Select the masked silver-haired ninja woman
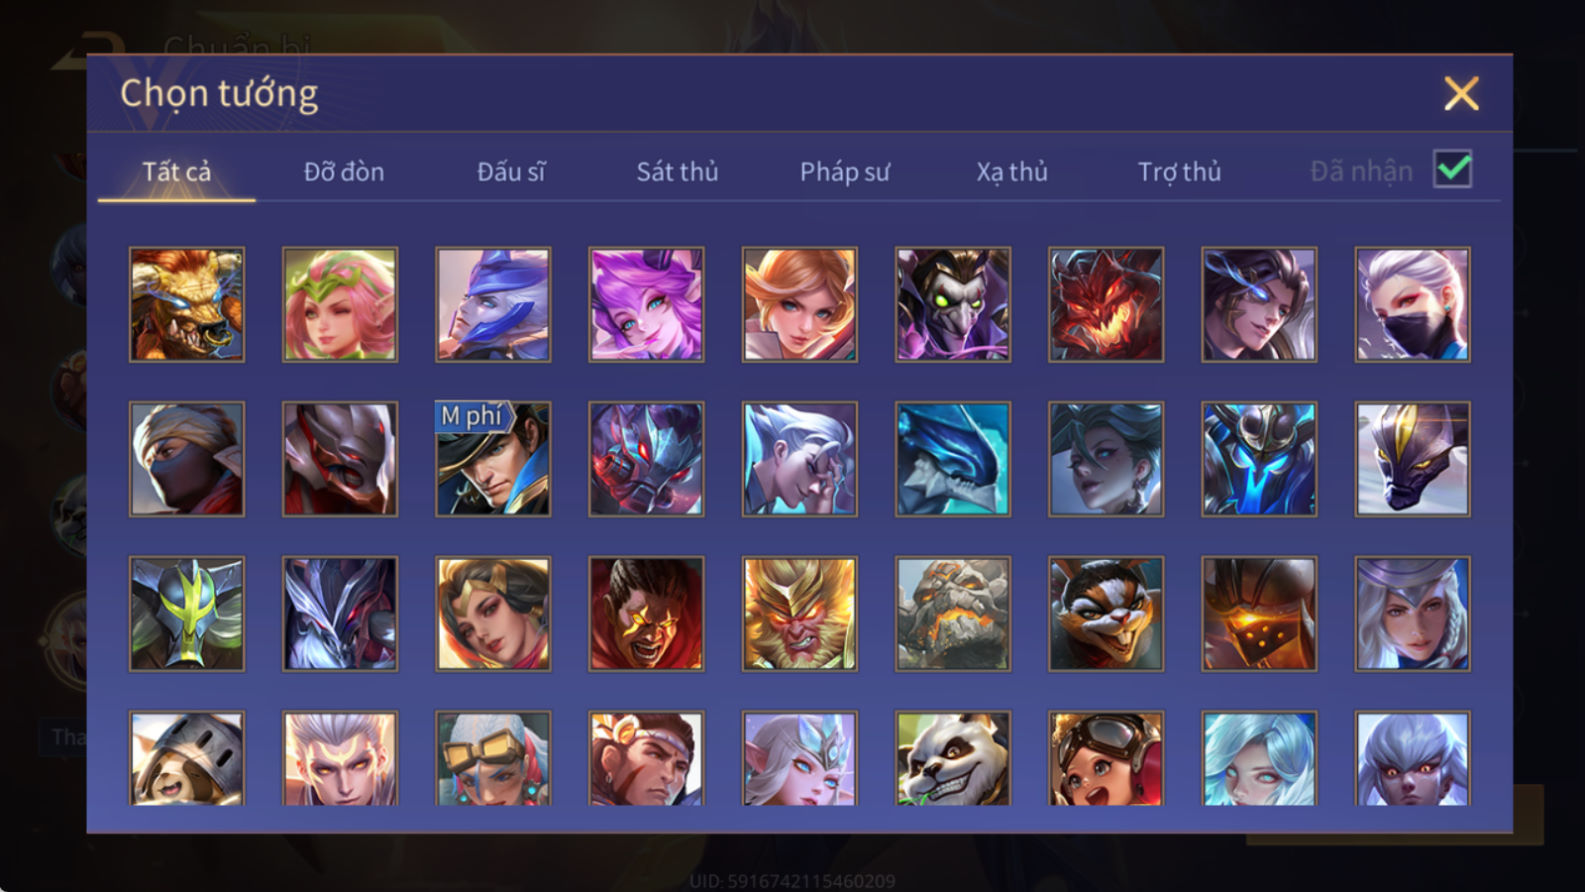 pyautogui.click(x=1412, y=304)
